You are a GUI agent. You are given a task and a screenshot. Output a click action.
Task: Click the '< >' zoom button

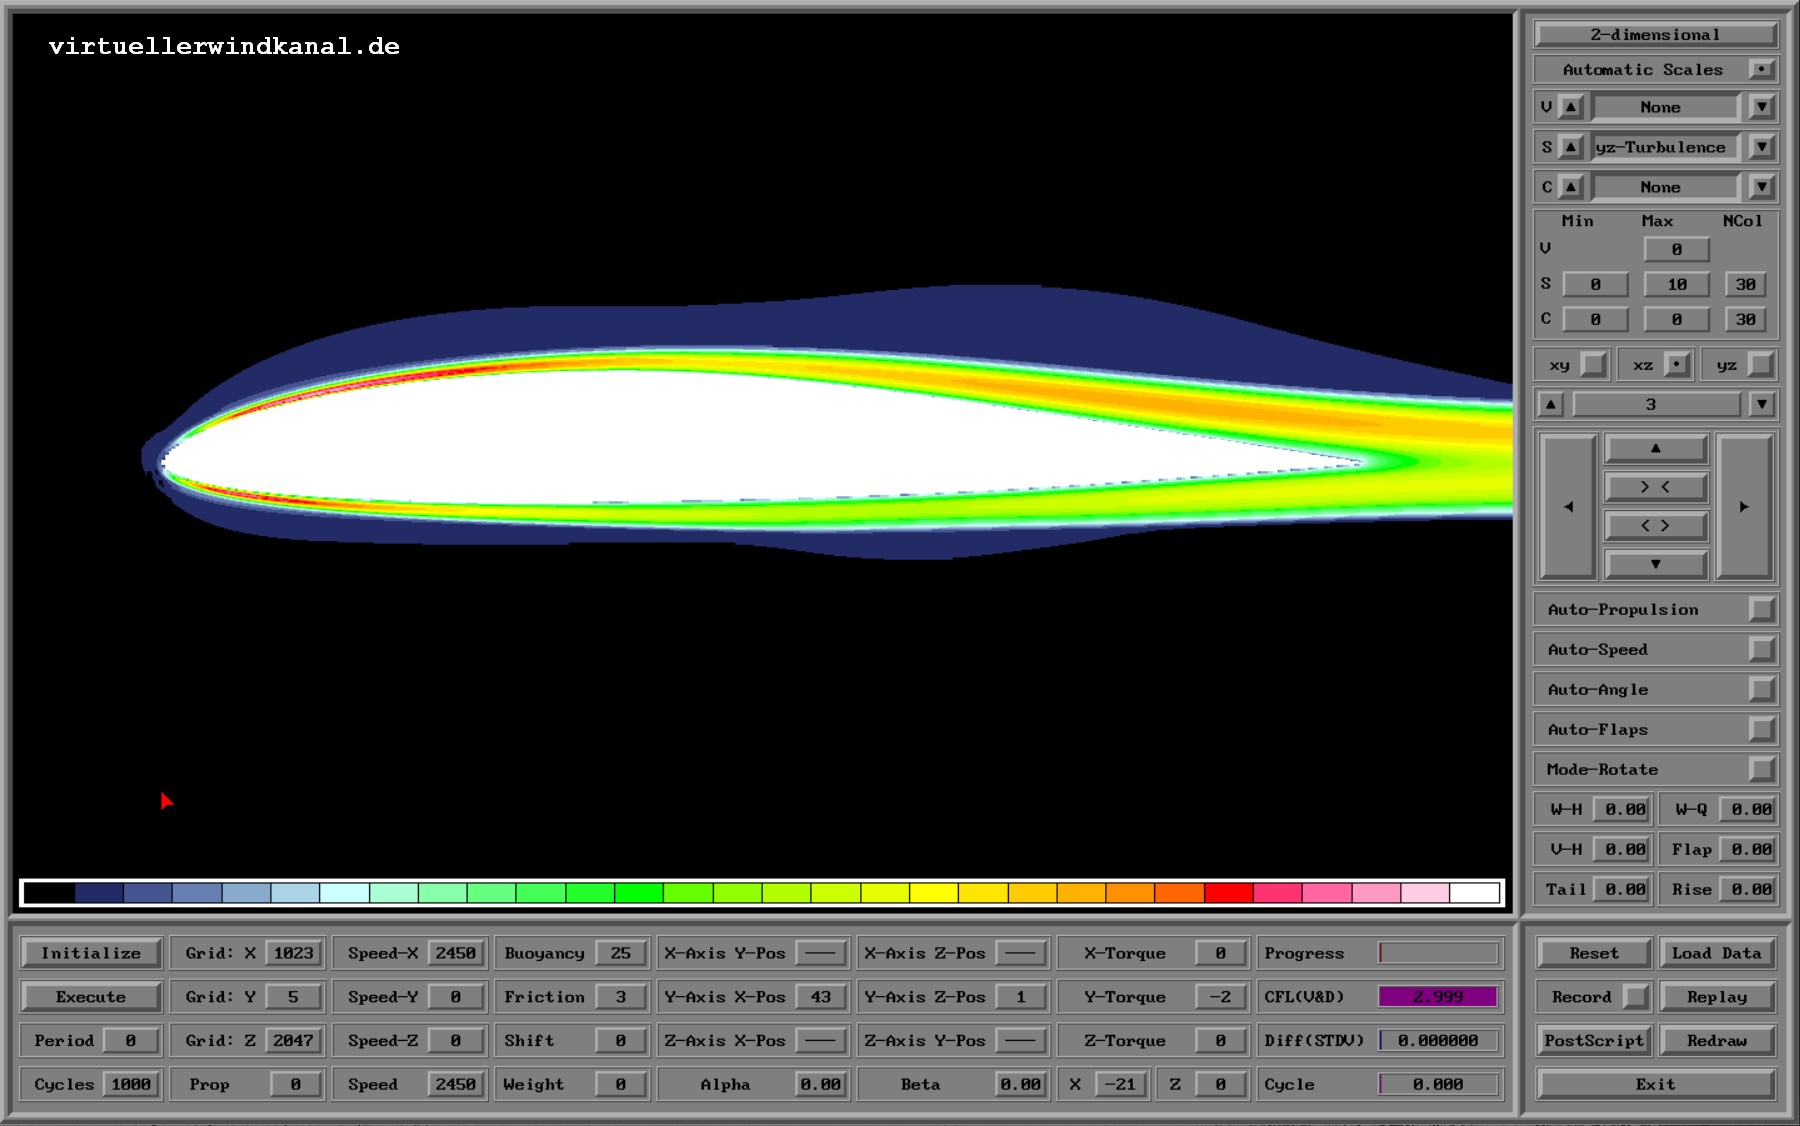(1655, 526)
